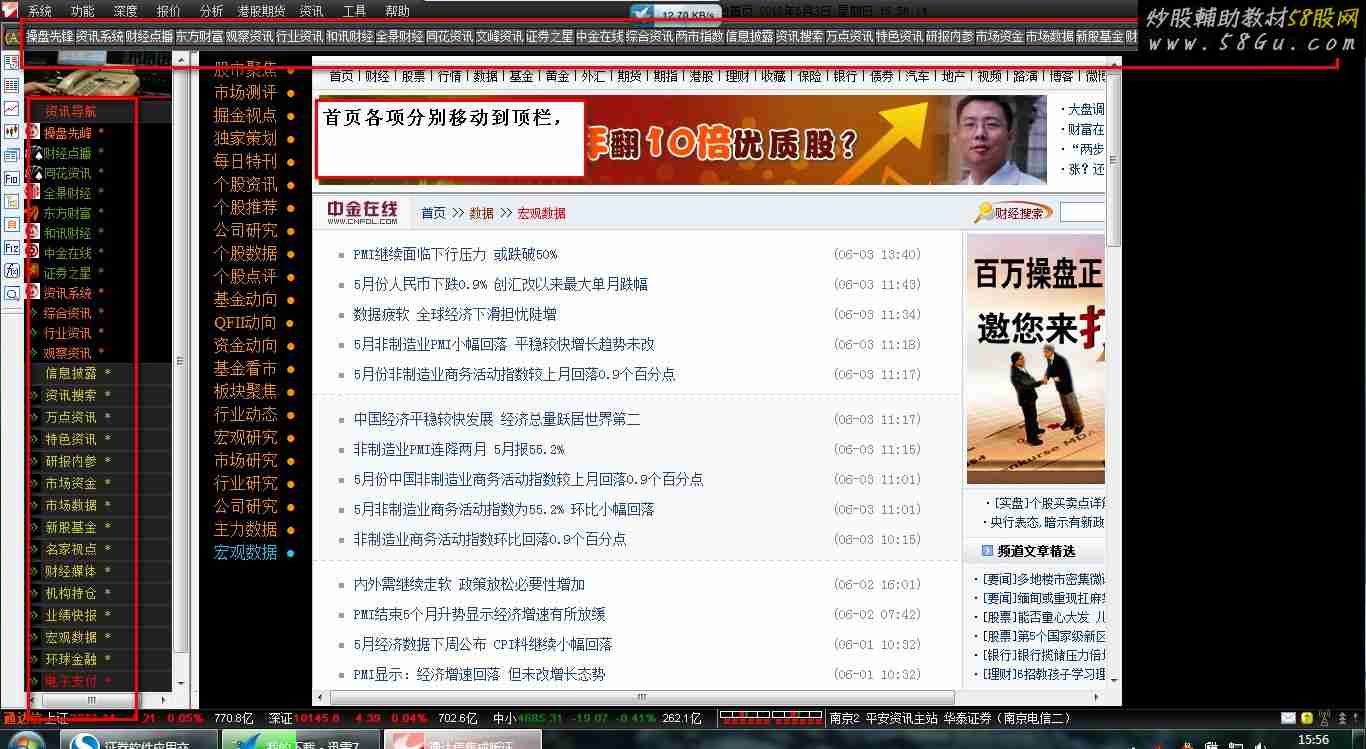The height and width of the screenshot is (749, 1366).
Task: Open article PMI继续面临下行压力 或跌破50%
Action: tap(455, 254)
